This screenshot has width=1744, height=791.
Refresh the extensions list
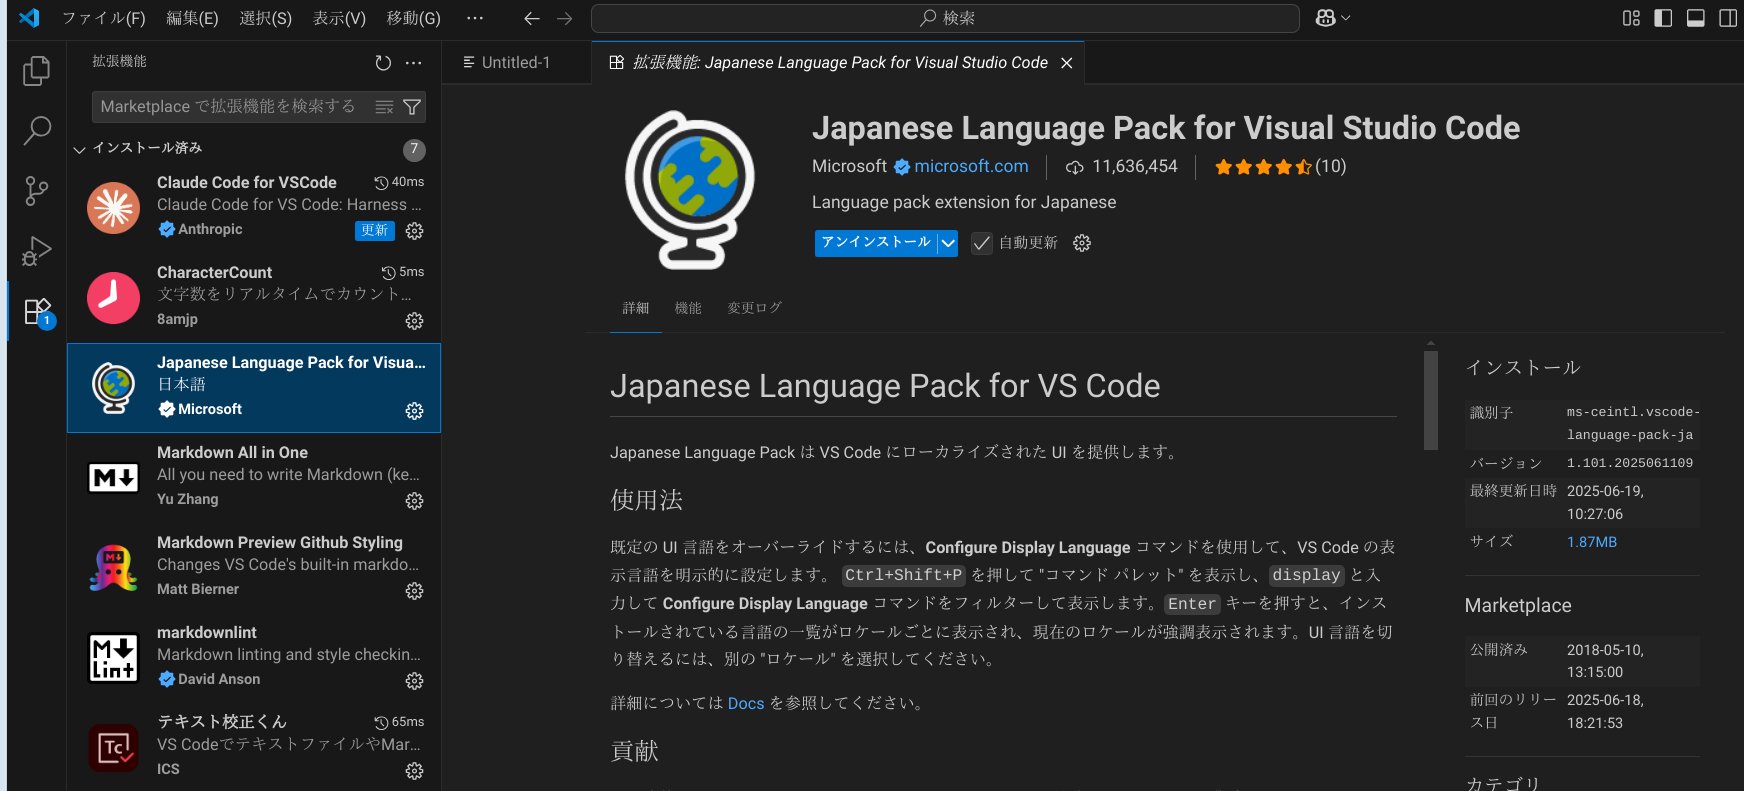click(383, 63)
